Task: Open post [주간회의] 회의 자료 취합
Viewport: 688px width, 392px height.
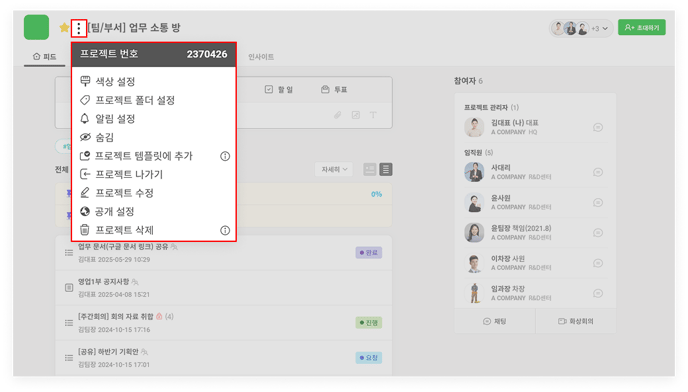Action: click(116, 316)
